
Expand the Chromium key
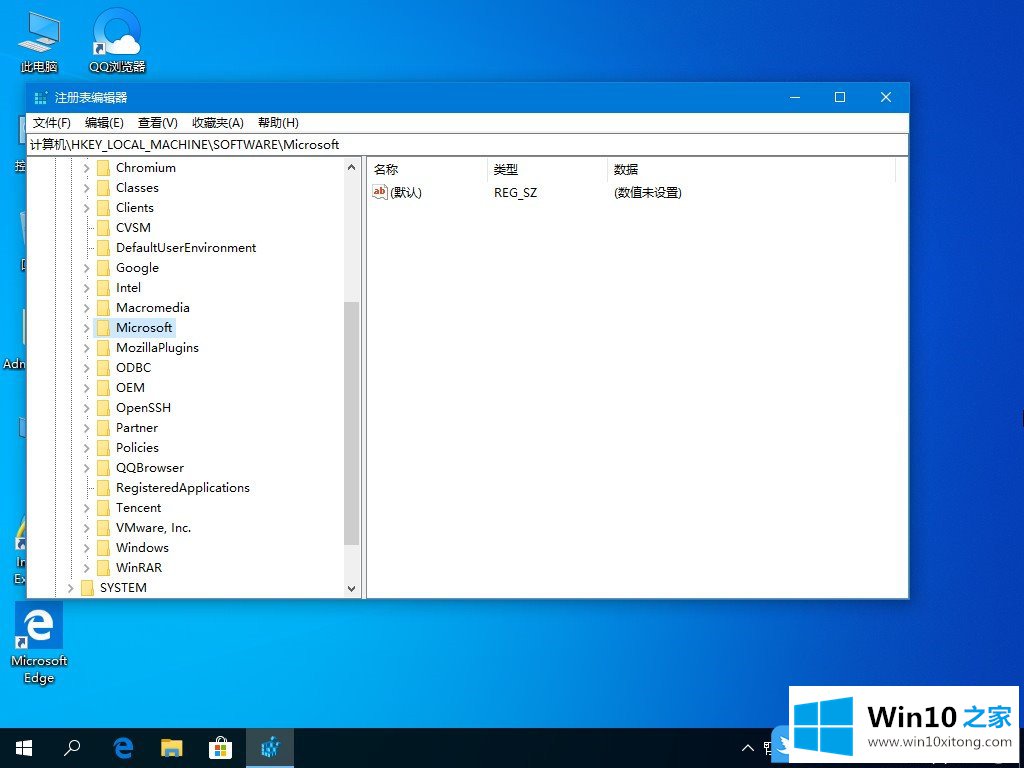point(86,168)
